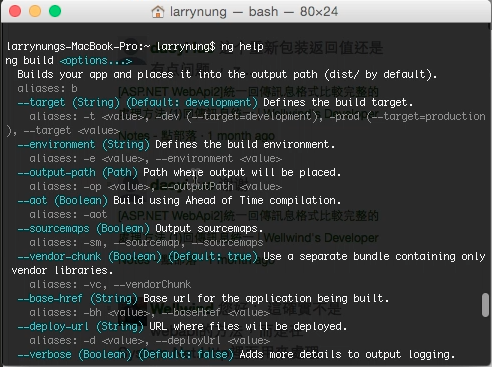Click the --aot option text
The height and width of the screenshot is (367, 492).
32,200
